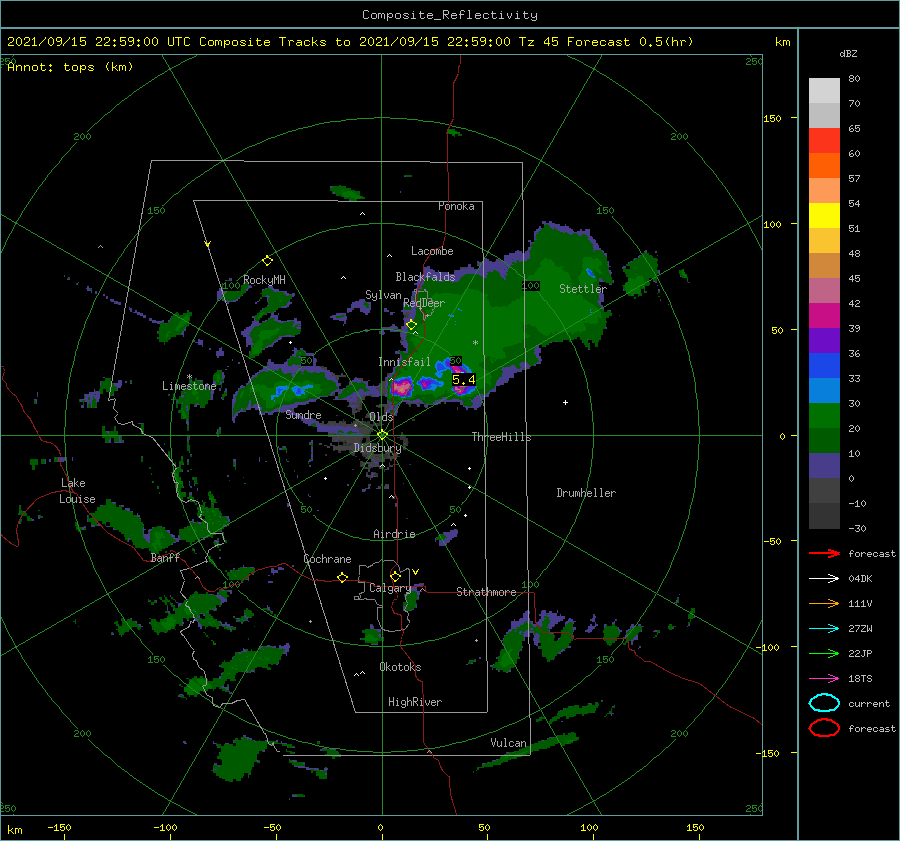900x841 pixels.
Task: Select the yellow 51-54 dBZ swatch
Action: (824, 215)
